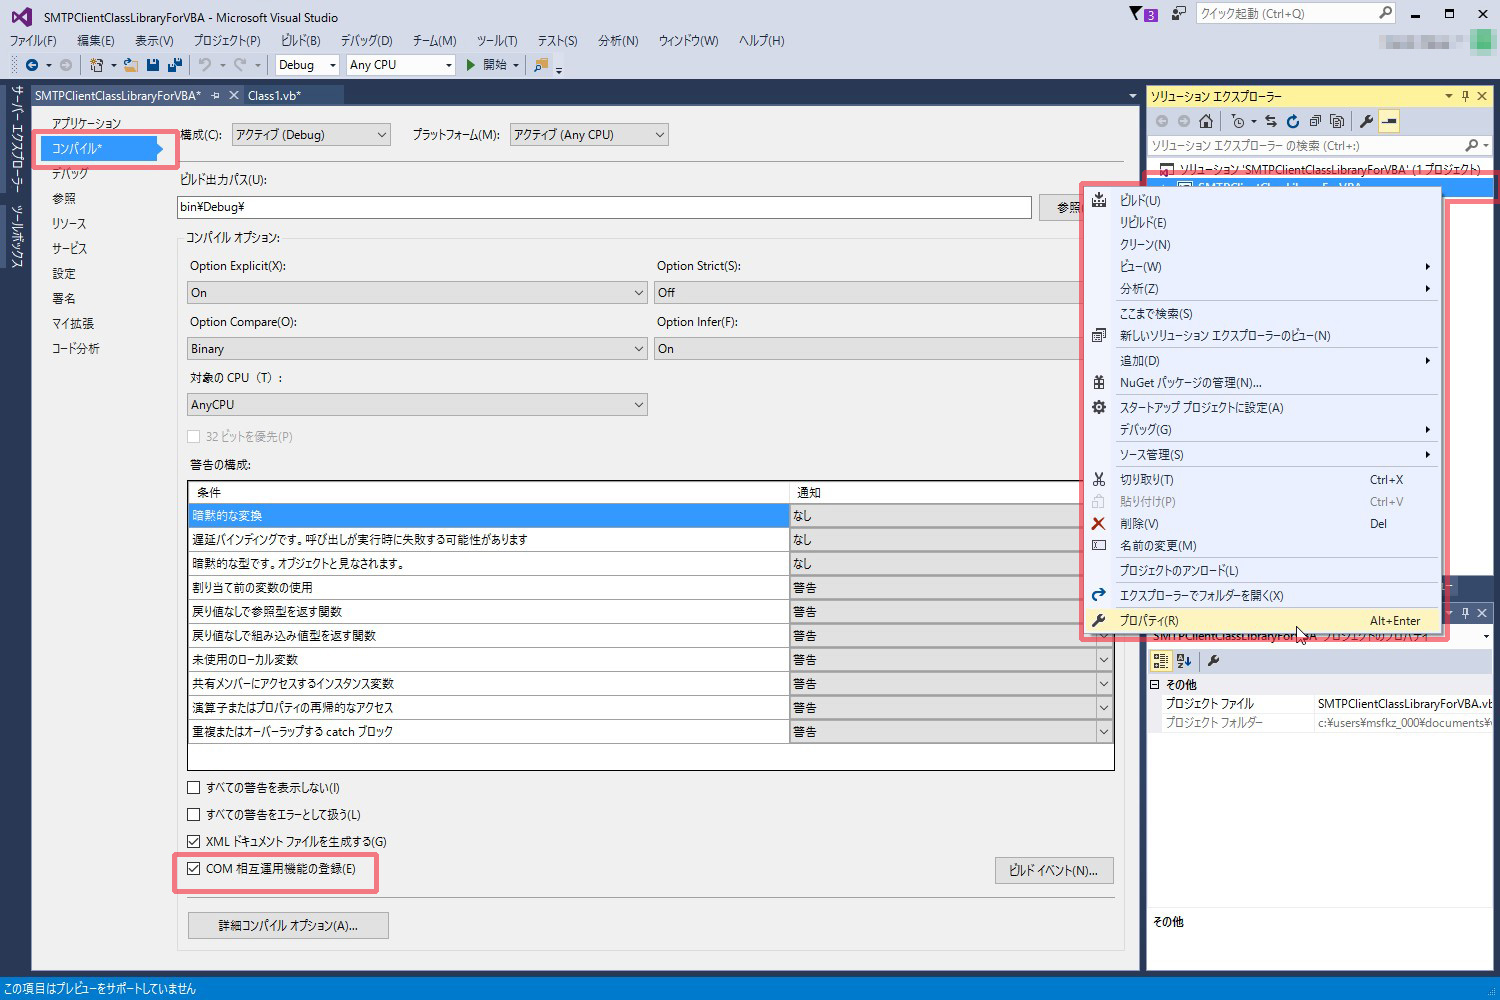This screenshot has width=1500, height=1000.
Task: Click the Undo toolbar icon
Action: [204, 65]
